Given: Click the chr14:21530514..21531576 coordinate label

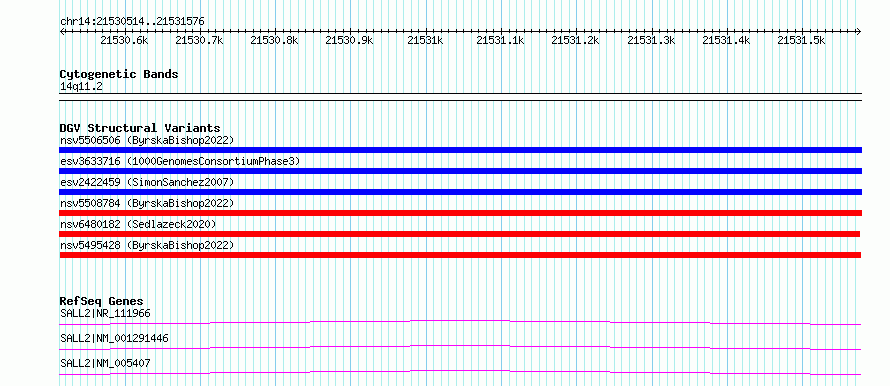Looking at the screenshot, I should tap(132, 22).
